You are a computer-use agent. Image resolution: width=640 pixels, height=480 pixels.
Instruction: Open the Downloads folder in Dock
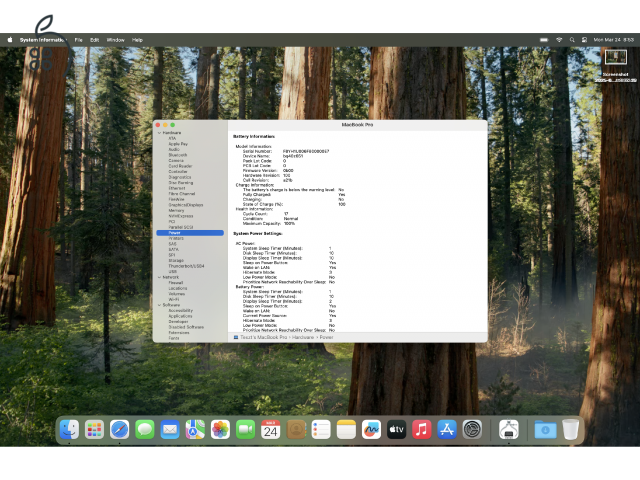[x=545, y=429]
